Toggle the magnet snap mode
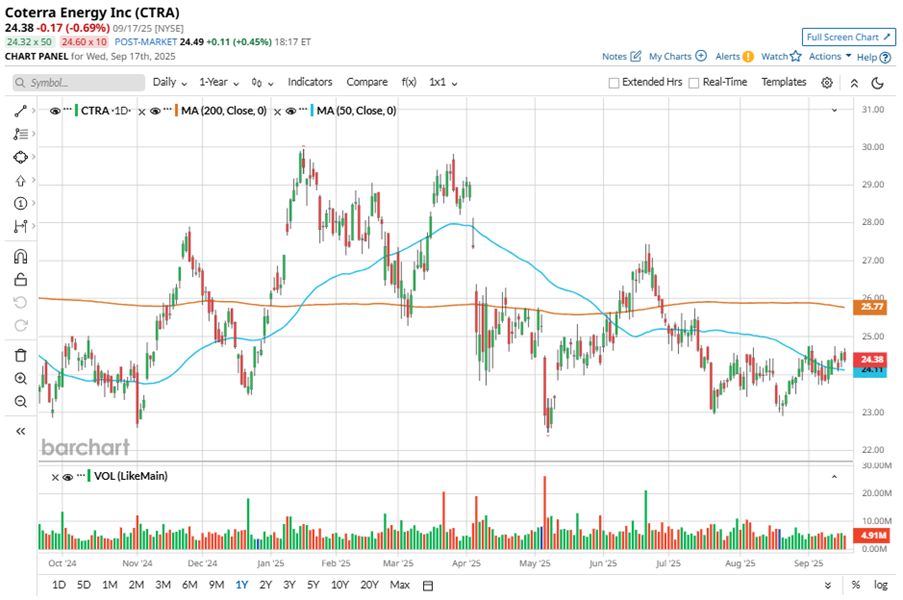The height and width of the screenshot is (600, 903). [21, 256]
